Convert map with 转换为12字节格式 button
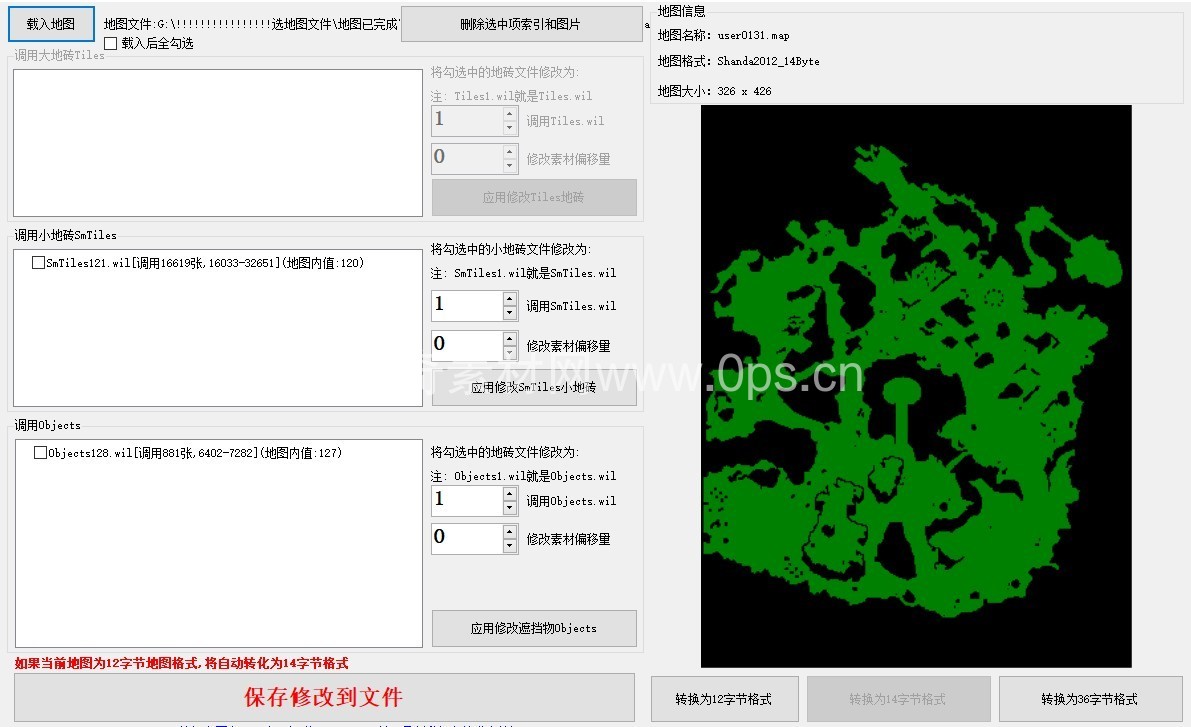This screenshot has height=727, width=1191. pyautogui.click(x=723, y=699)
